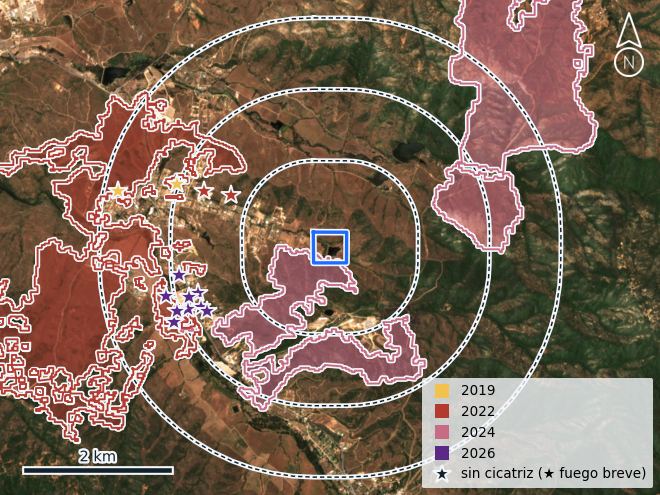
Task: Click the yellow 2019 legend swatch
Action: pyautogui.click(x=442, y=390)
